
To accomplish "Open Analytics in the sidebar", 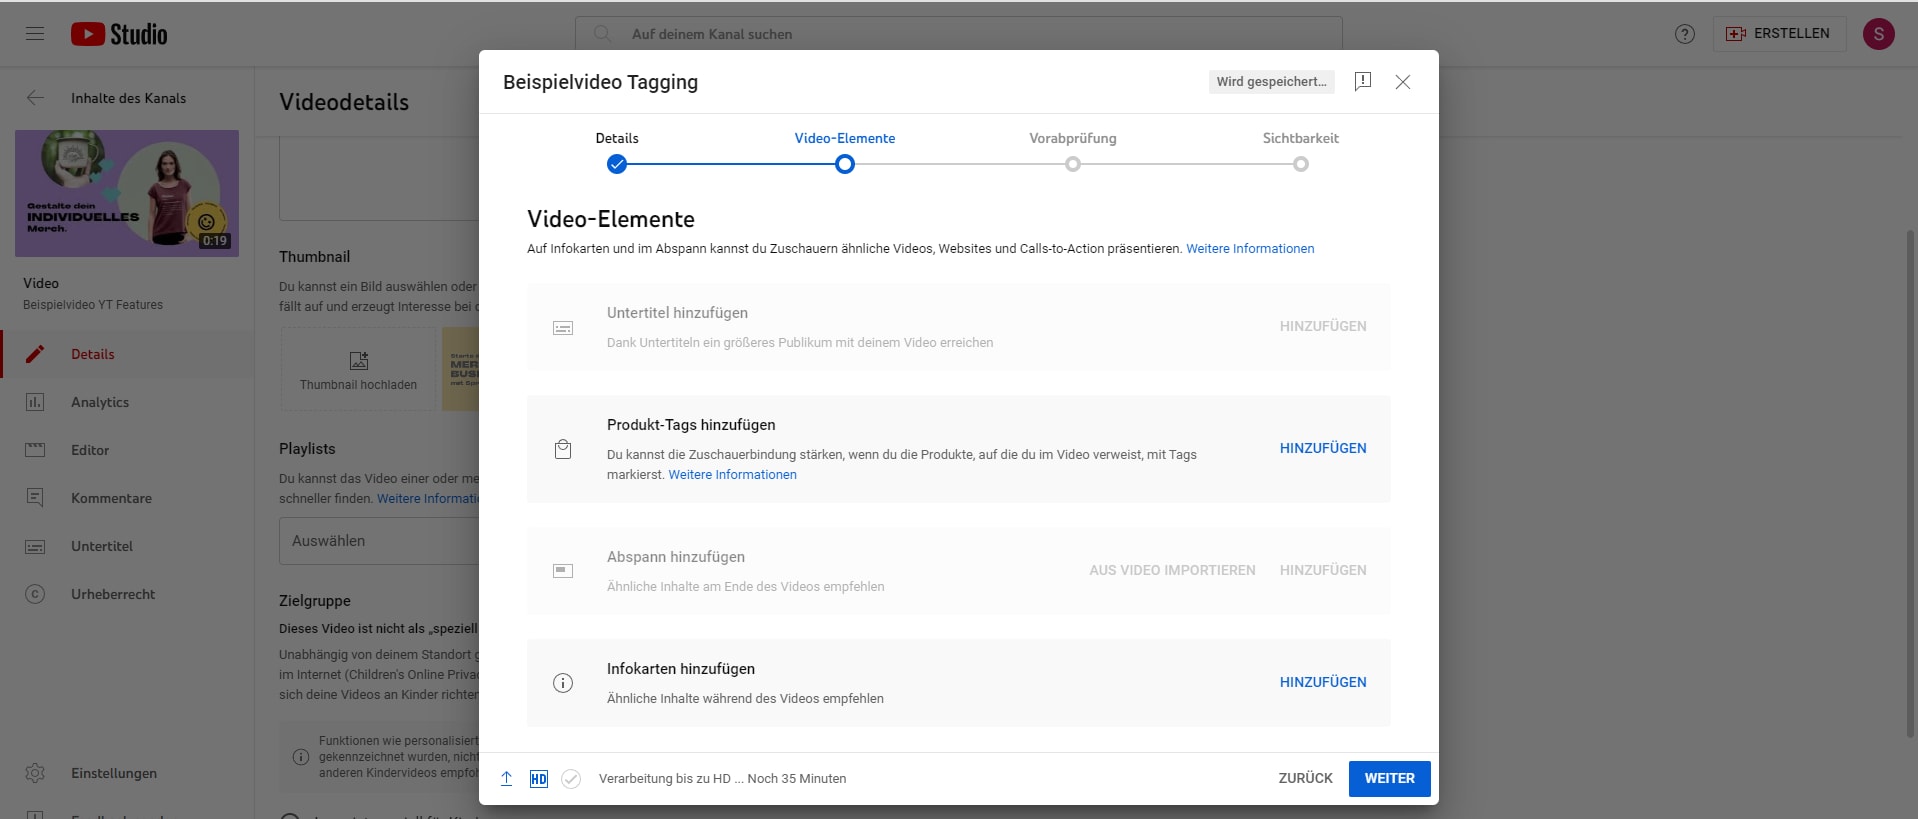I will pos(127,402).
